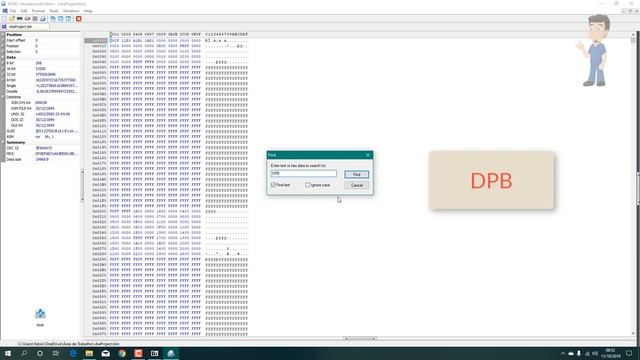
Task: Collapse the Datetime group in data inspector
Action: click(x=3, y=97)
